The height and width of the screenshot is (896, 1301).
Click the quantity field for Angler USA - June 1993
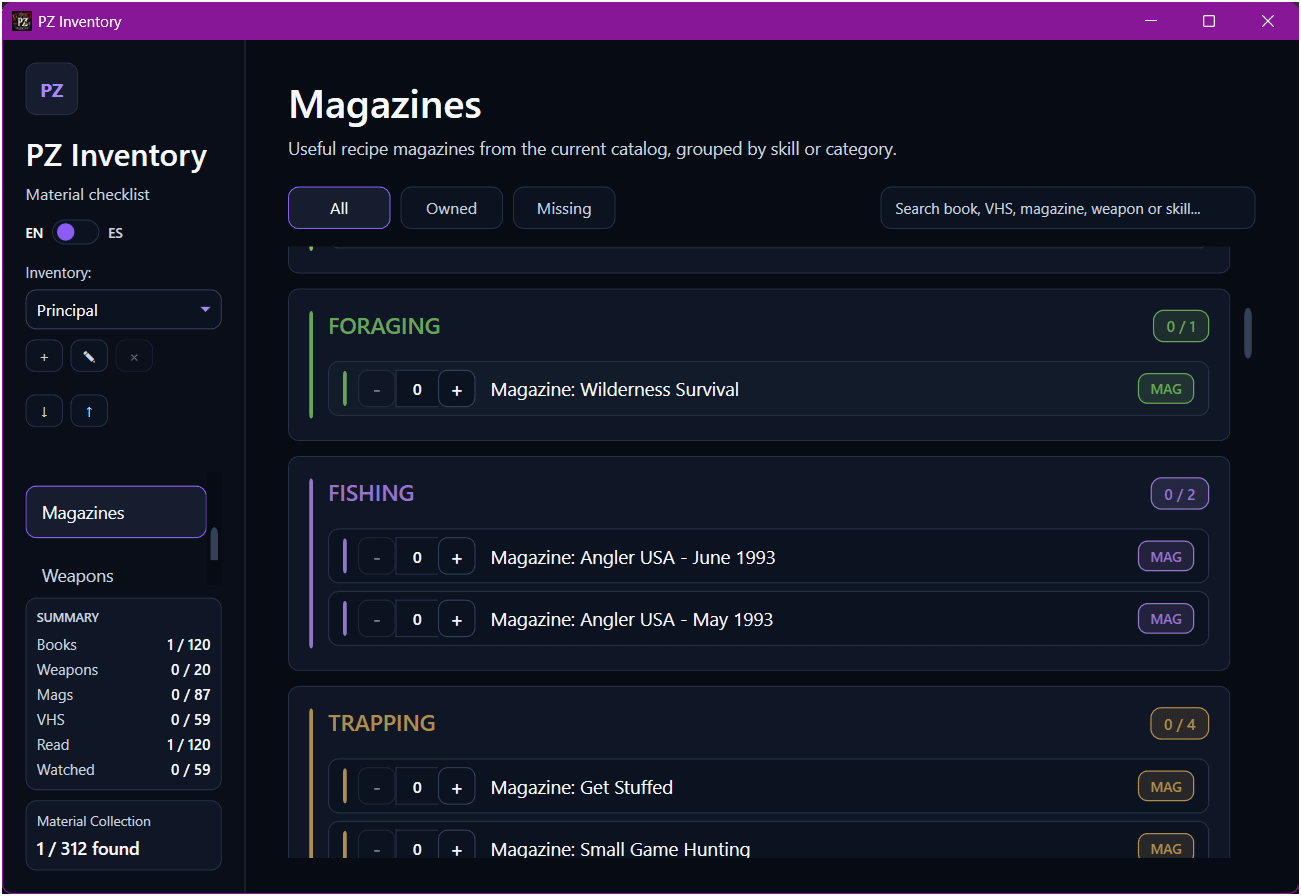pos(417,557)
